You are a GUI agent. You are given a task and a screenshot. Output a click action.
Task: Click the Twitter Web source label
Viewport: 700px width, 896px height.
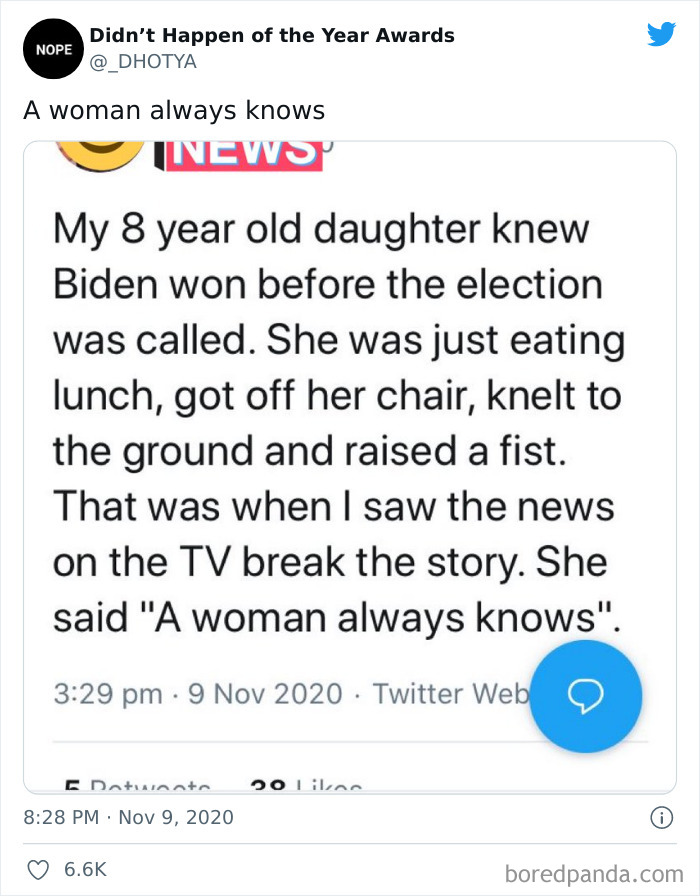click(452, 694)
